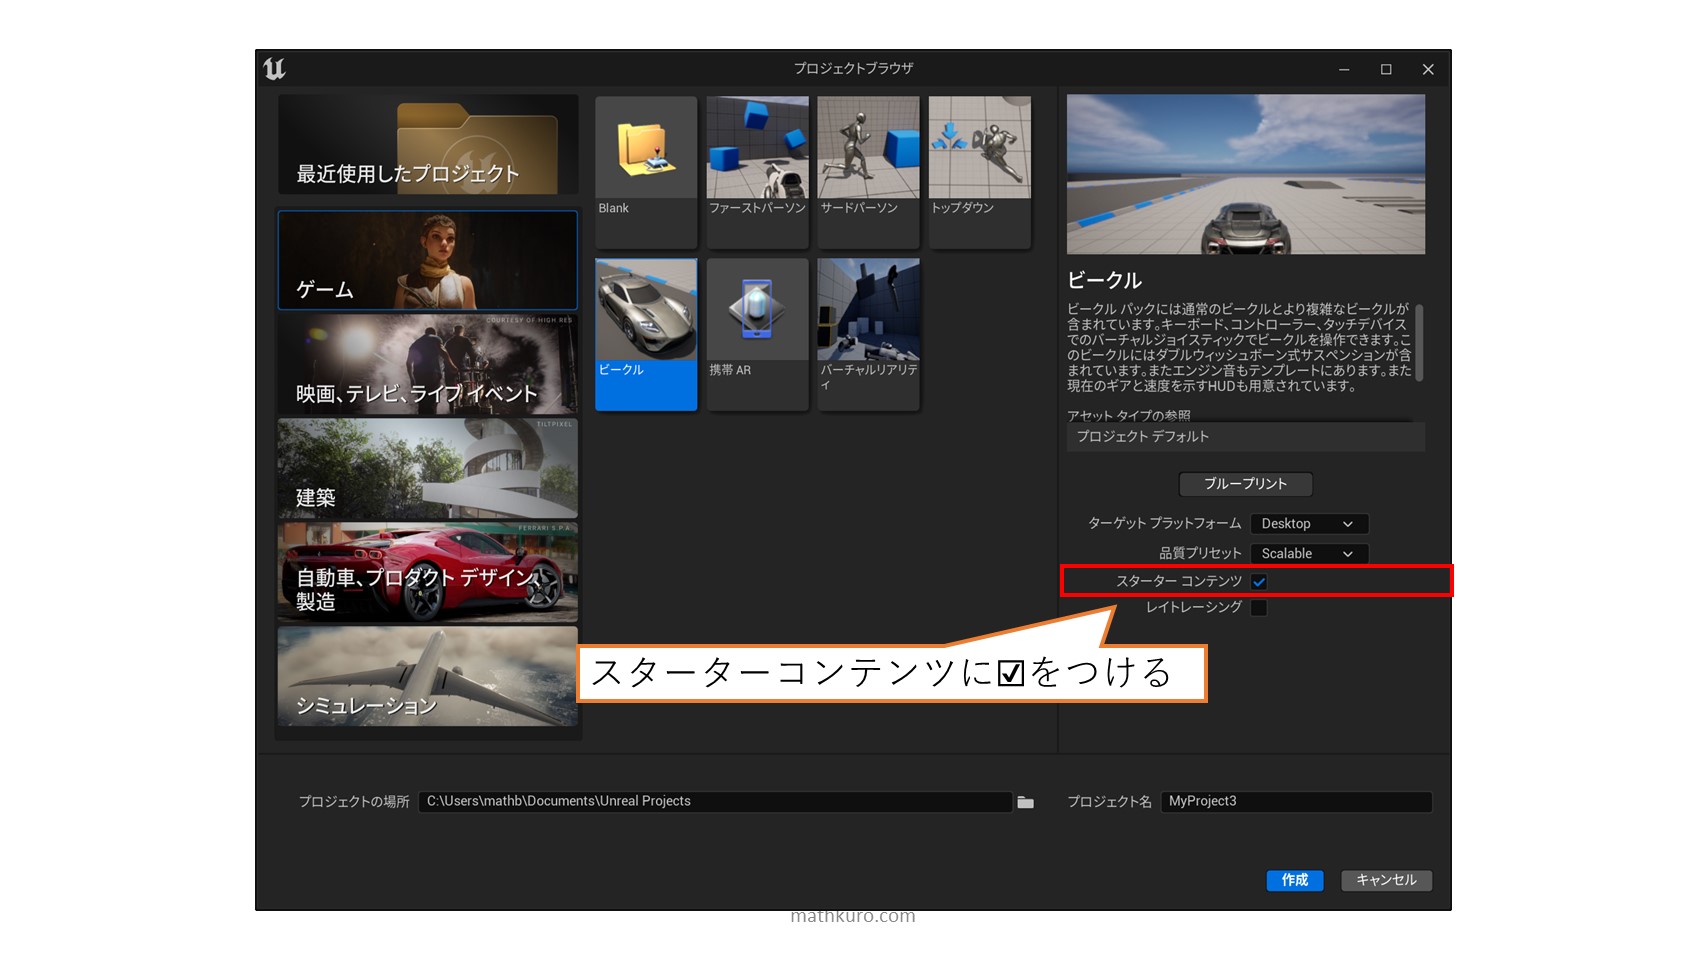This screenshot has width=1707, height=960.
Task: Click the ブループリント button
Action: point(1245,484)
